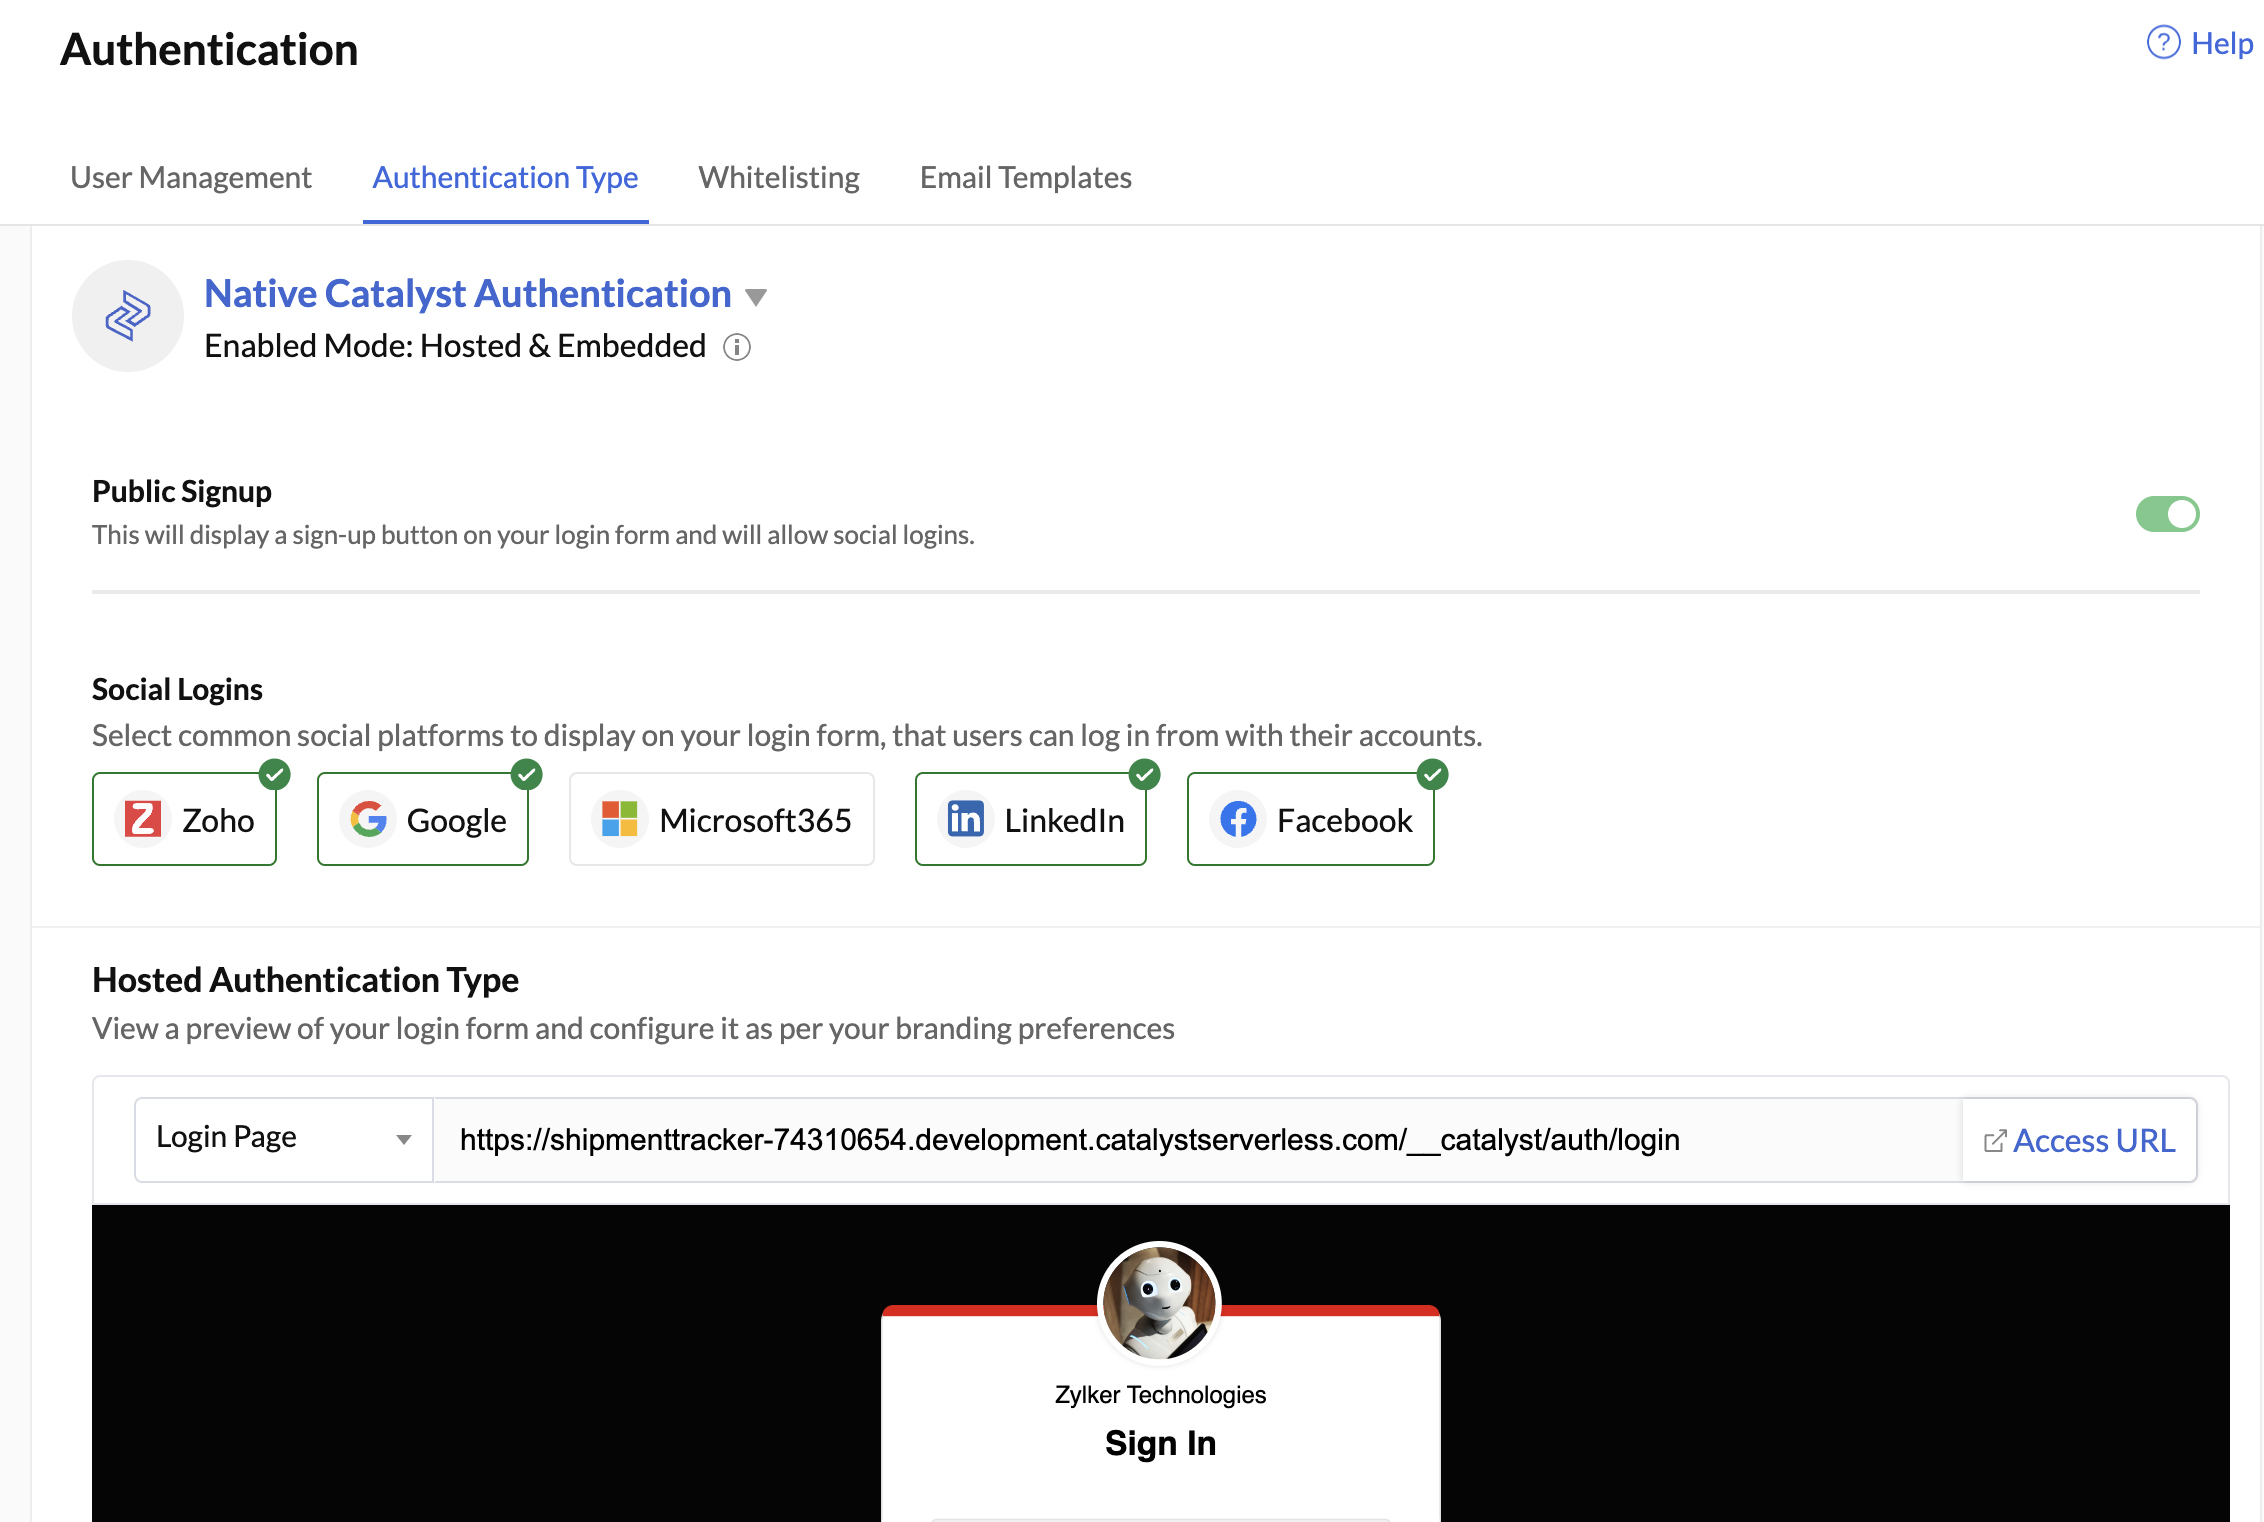Click the external link icon on Access URL
The height and width of the screenshot is (1522, 2264).
1994,1139
